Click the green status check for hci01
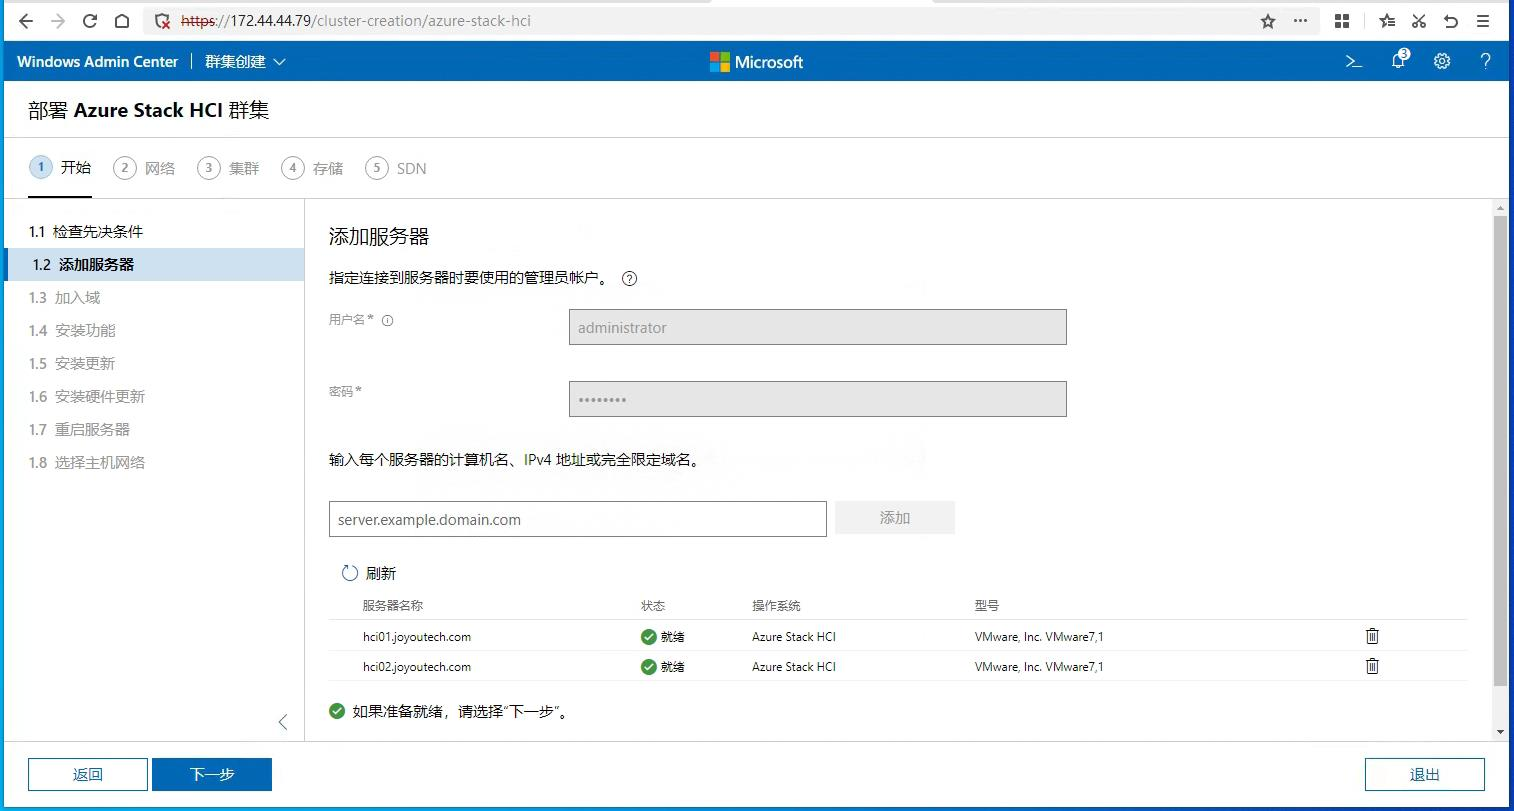The height and width of the screenshot is (811, 1514). tap(649, 637)
